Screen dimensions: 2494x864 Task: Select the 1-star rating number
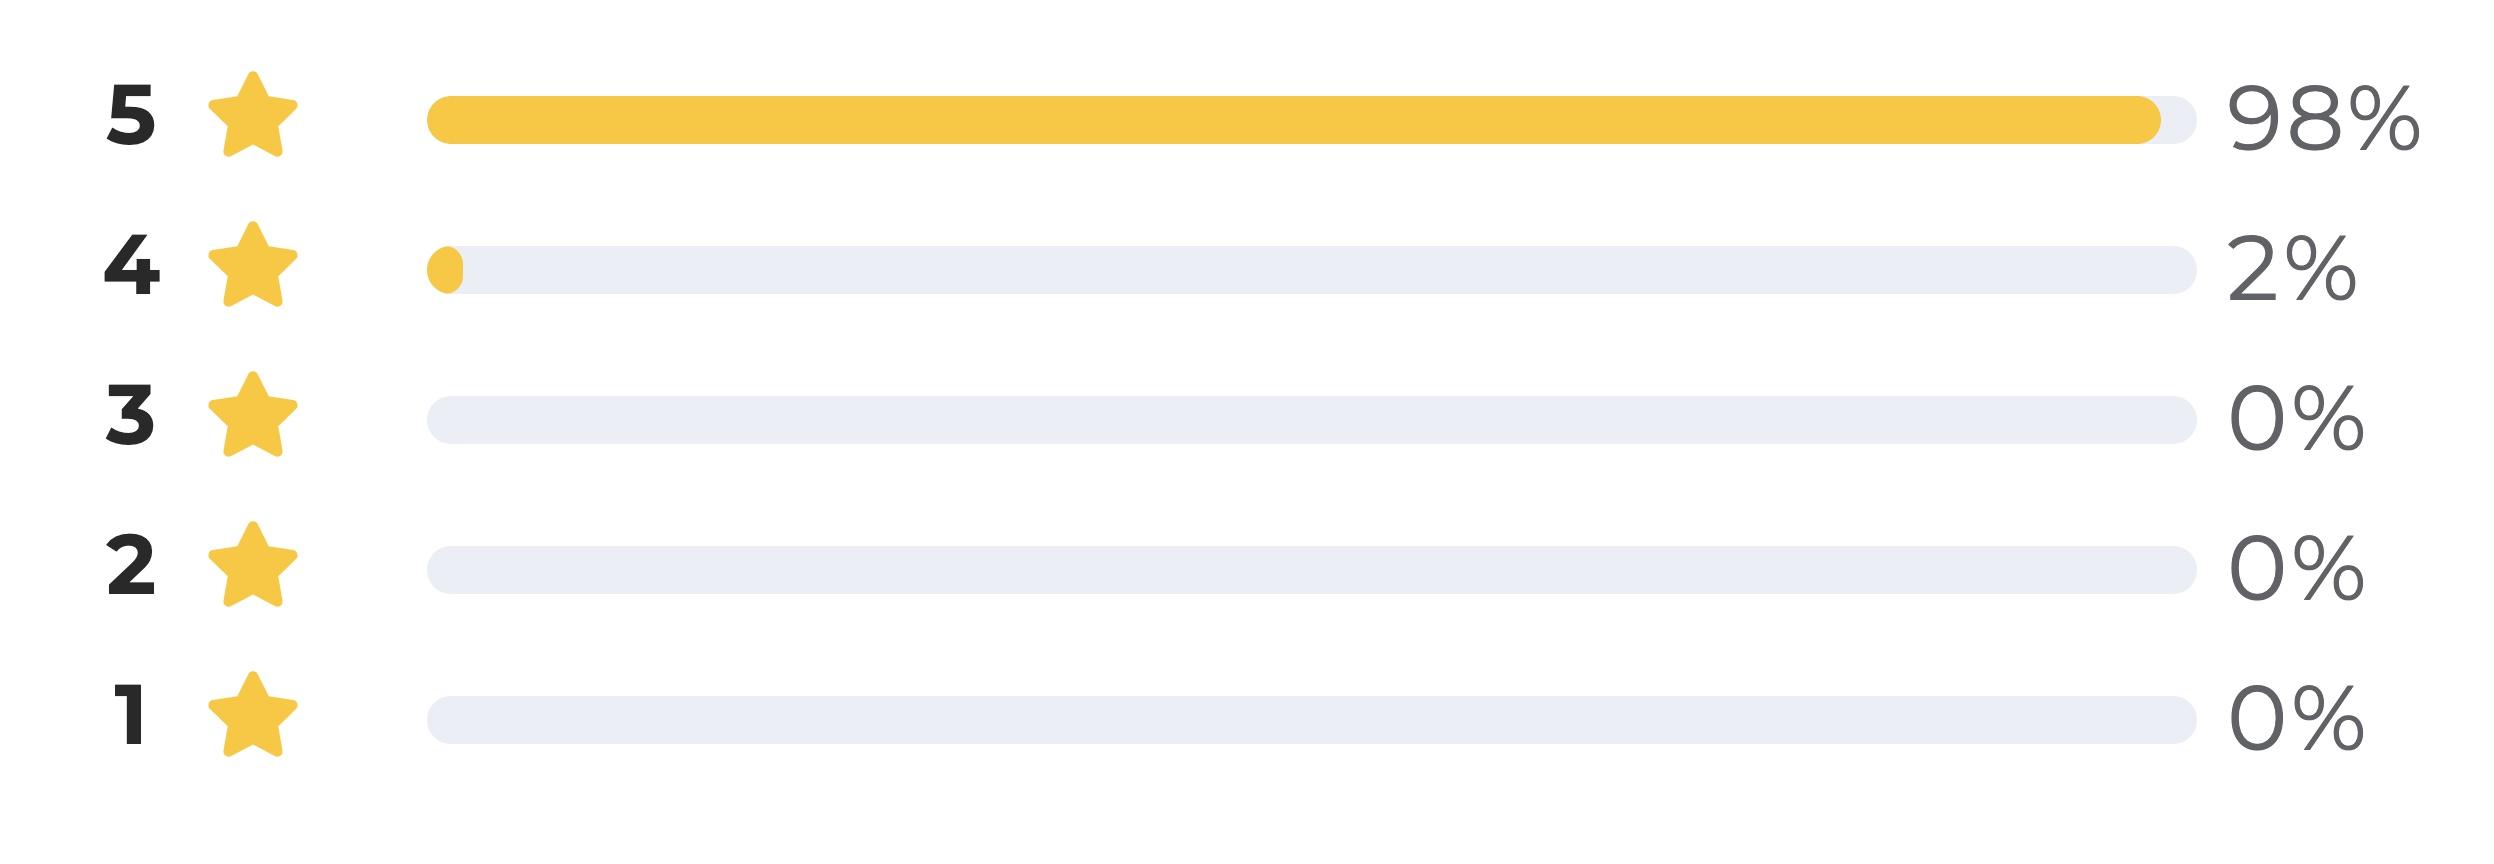[130, 715]
